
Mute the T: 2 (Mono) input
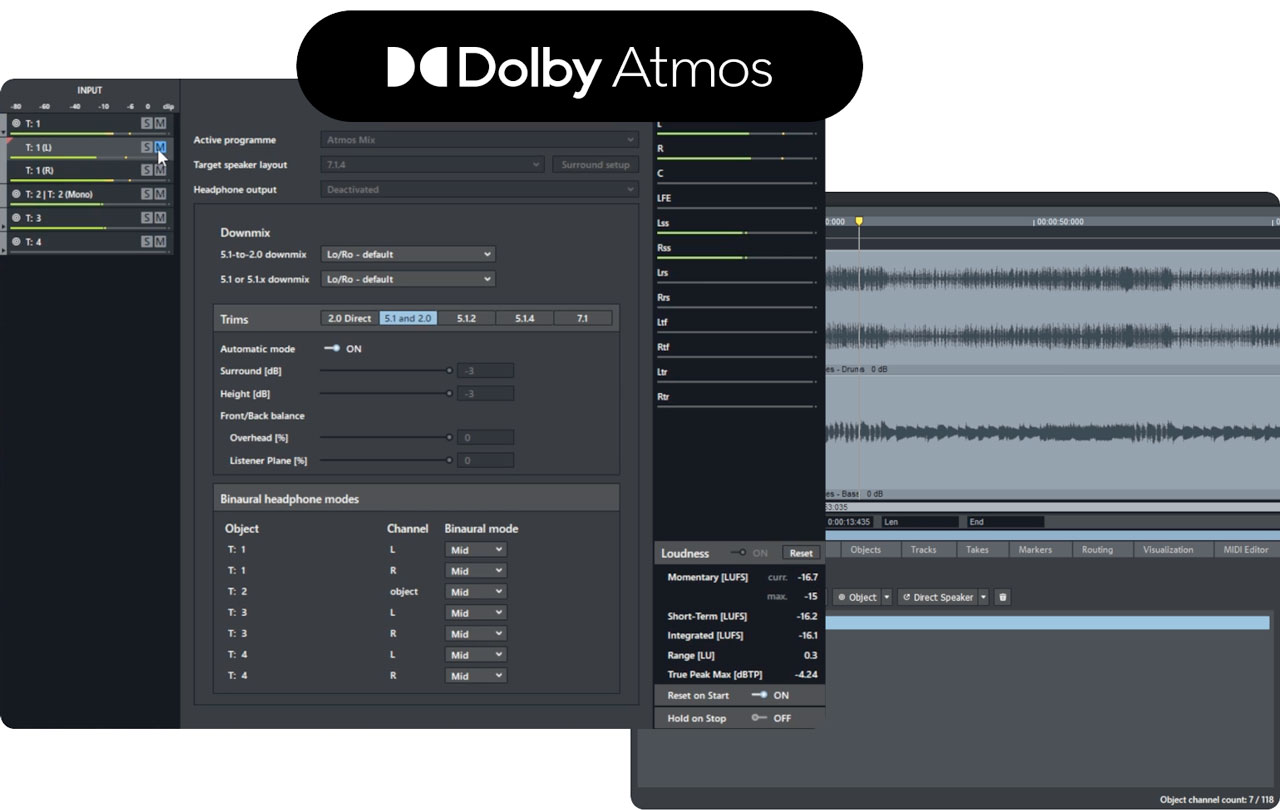[160, 194]
